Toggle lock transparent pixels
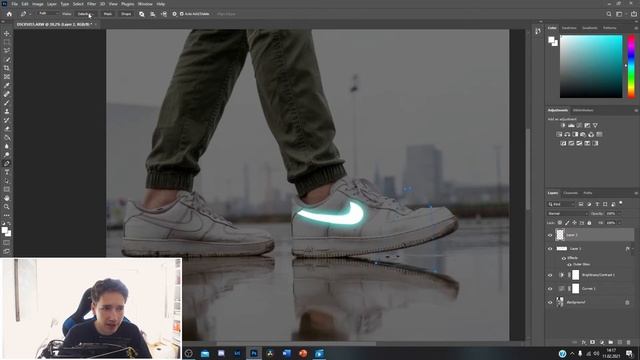This screenshot has height=360, width=640. pyautogui.click(x=560, y=223)
